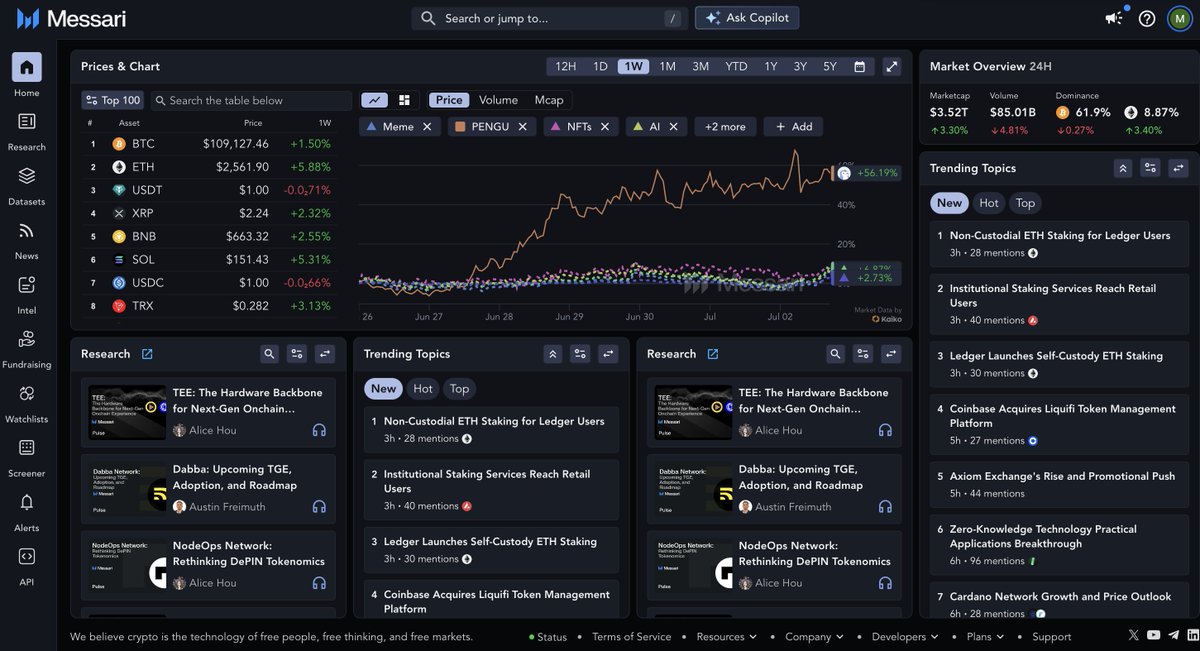Open TEE research thumbnail in left panel
The width and height of the screenshot is (1200, 651).
point(127,412)
